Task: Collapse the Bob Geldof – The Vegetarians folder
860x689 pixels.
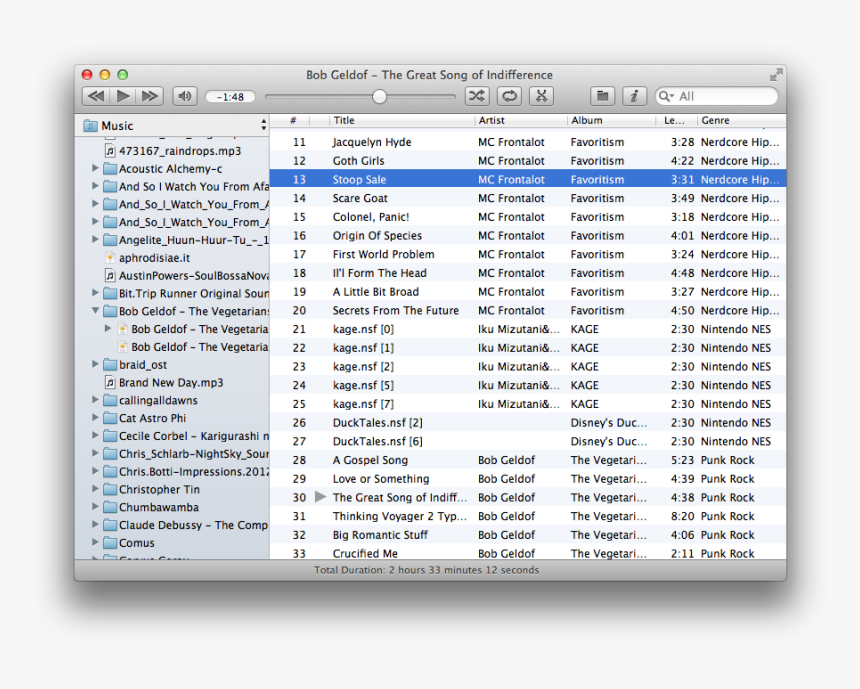Action: click(94, 311)
